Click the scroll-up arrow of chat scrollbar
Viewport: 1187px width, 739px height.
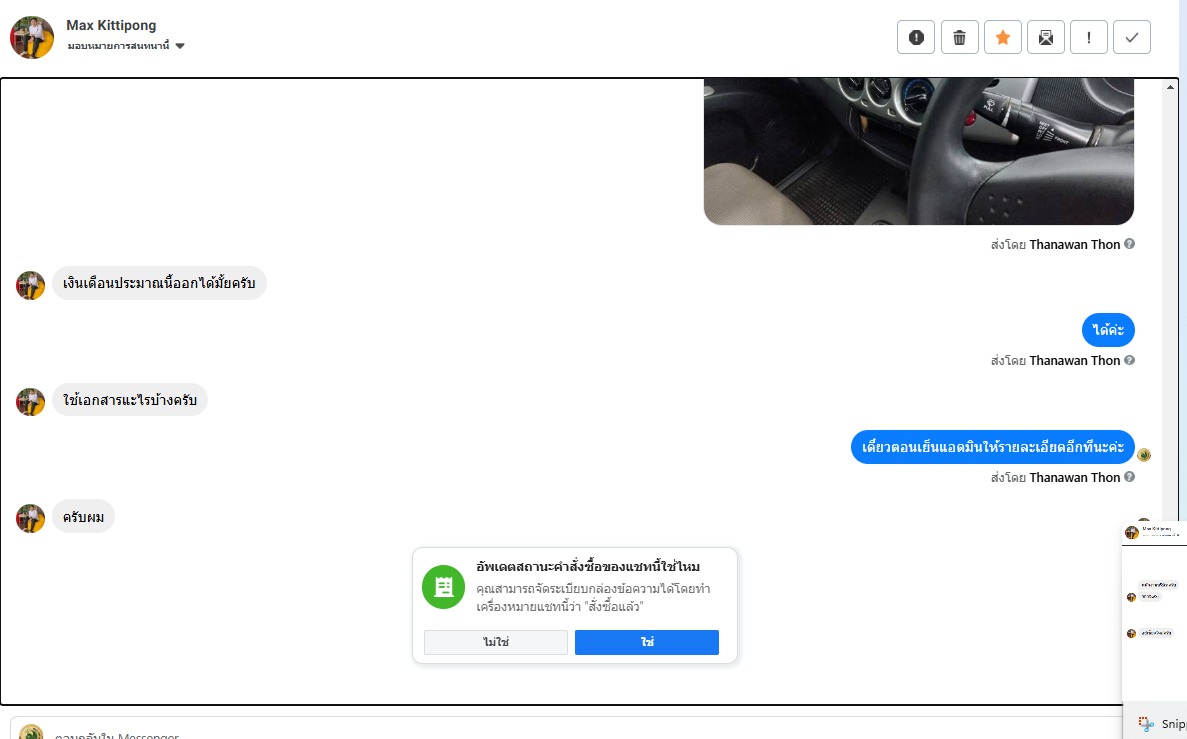tap(1170, 87)
